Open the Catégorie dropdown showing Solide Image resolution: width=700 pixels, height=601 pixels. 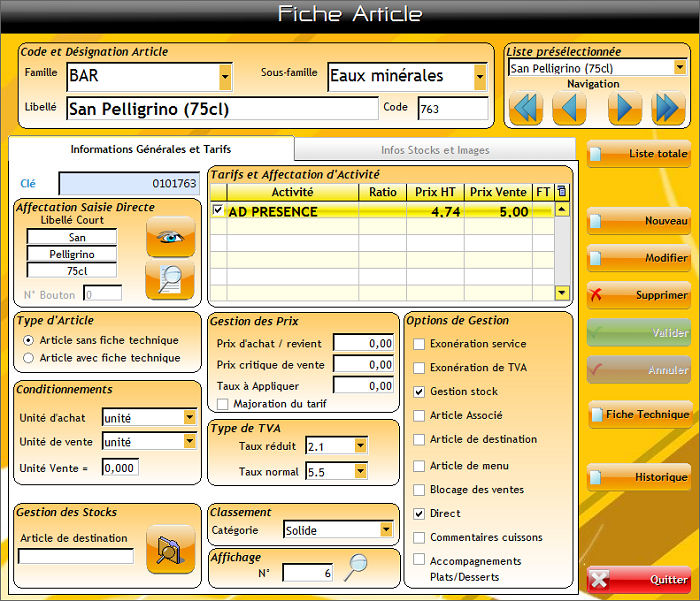click(x=386, y=530)
